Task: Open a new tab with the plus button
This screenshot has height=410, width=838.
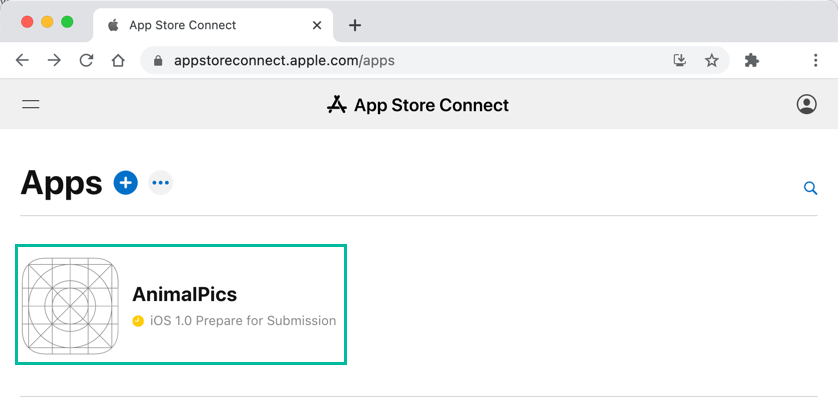Action: coord(355,25)
